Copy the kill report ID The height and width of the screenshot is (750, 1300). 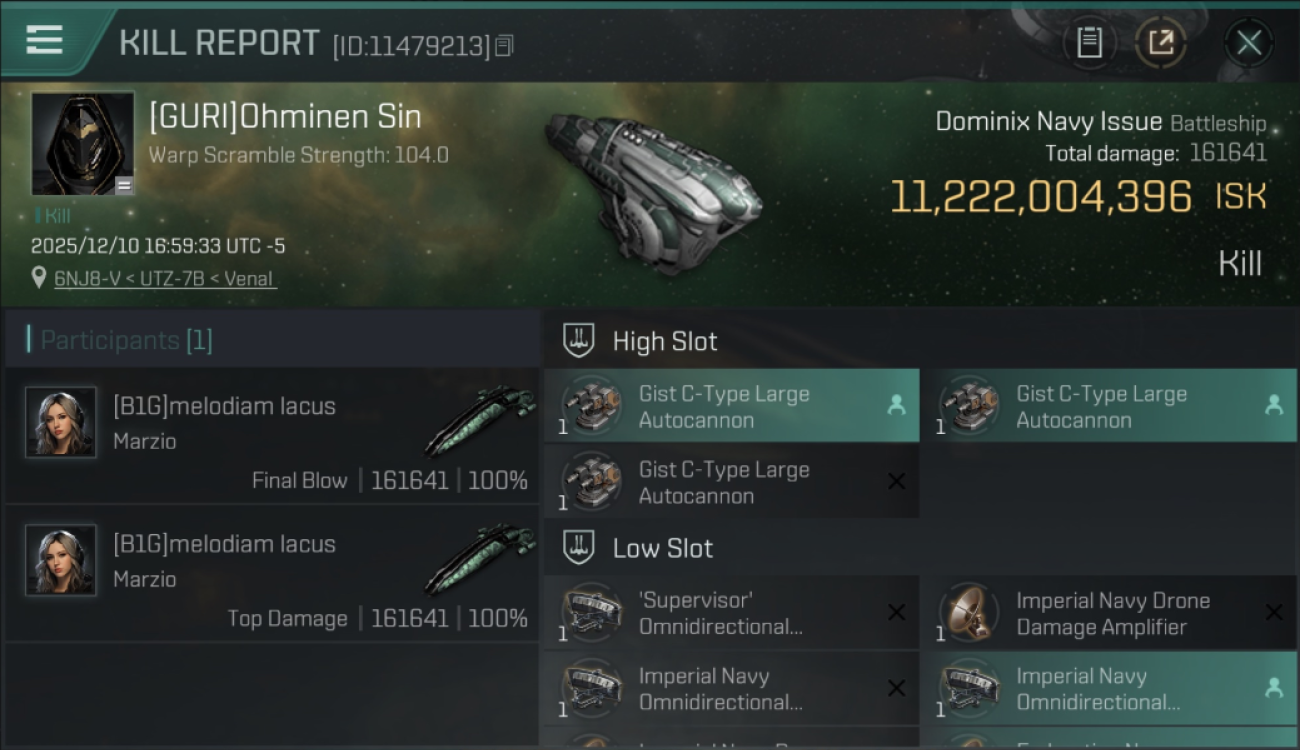[504, 45]
